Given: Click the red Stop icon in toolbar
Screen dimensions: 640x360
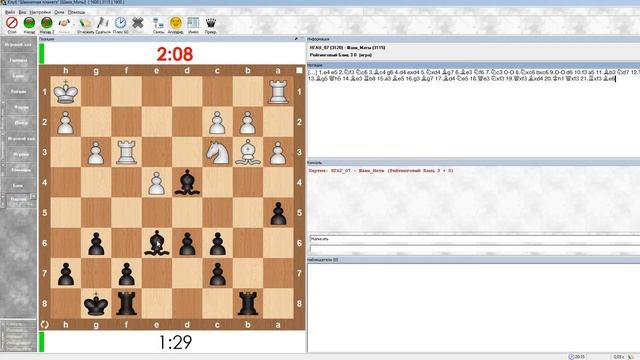Looking at the screenshot, I should click(12, 23).
